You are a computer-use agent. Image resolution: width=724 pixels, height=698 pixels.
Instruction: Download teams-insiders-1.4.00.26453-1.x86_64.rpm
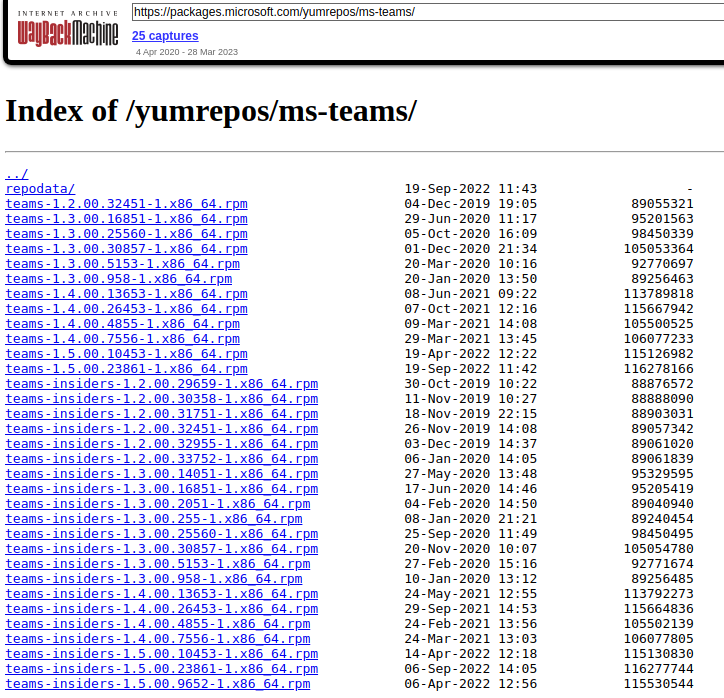pyautogui.click(x=162, y=609)
